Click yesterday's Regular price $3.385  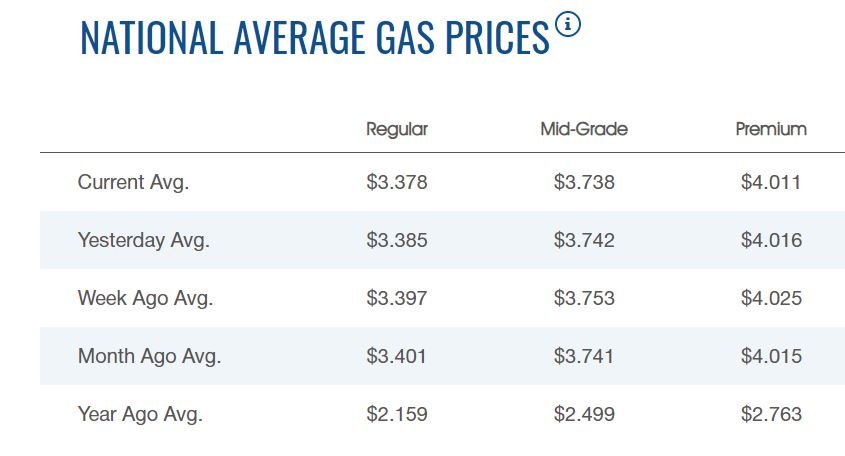tap(397, 240)
